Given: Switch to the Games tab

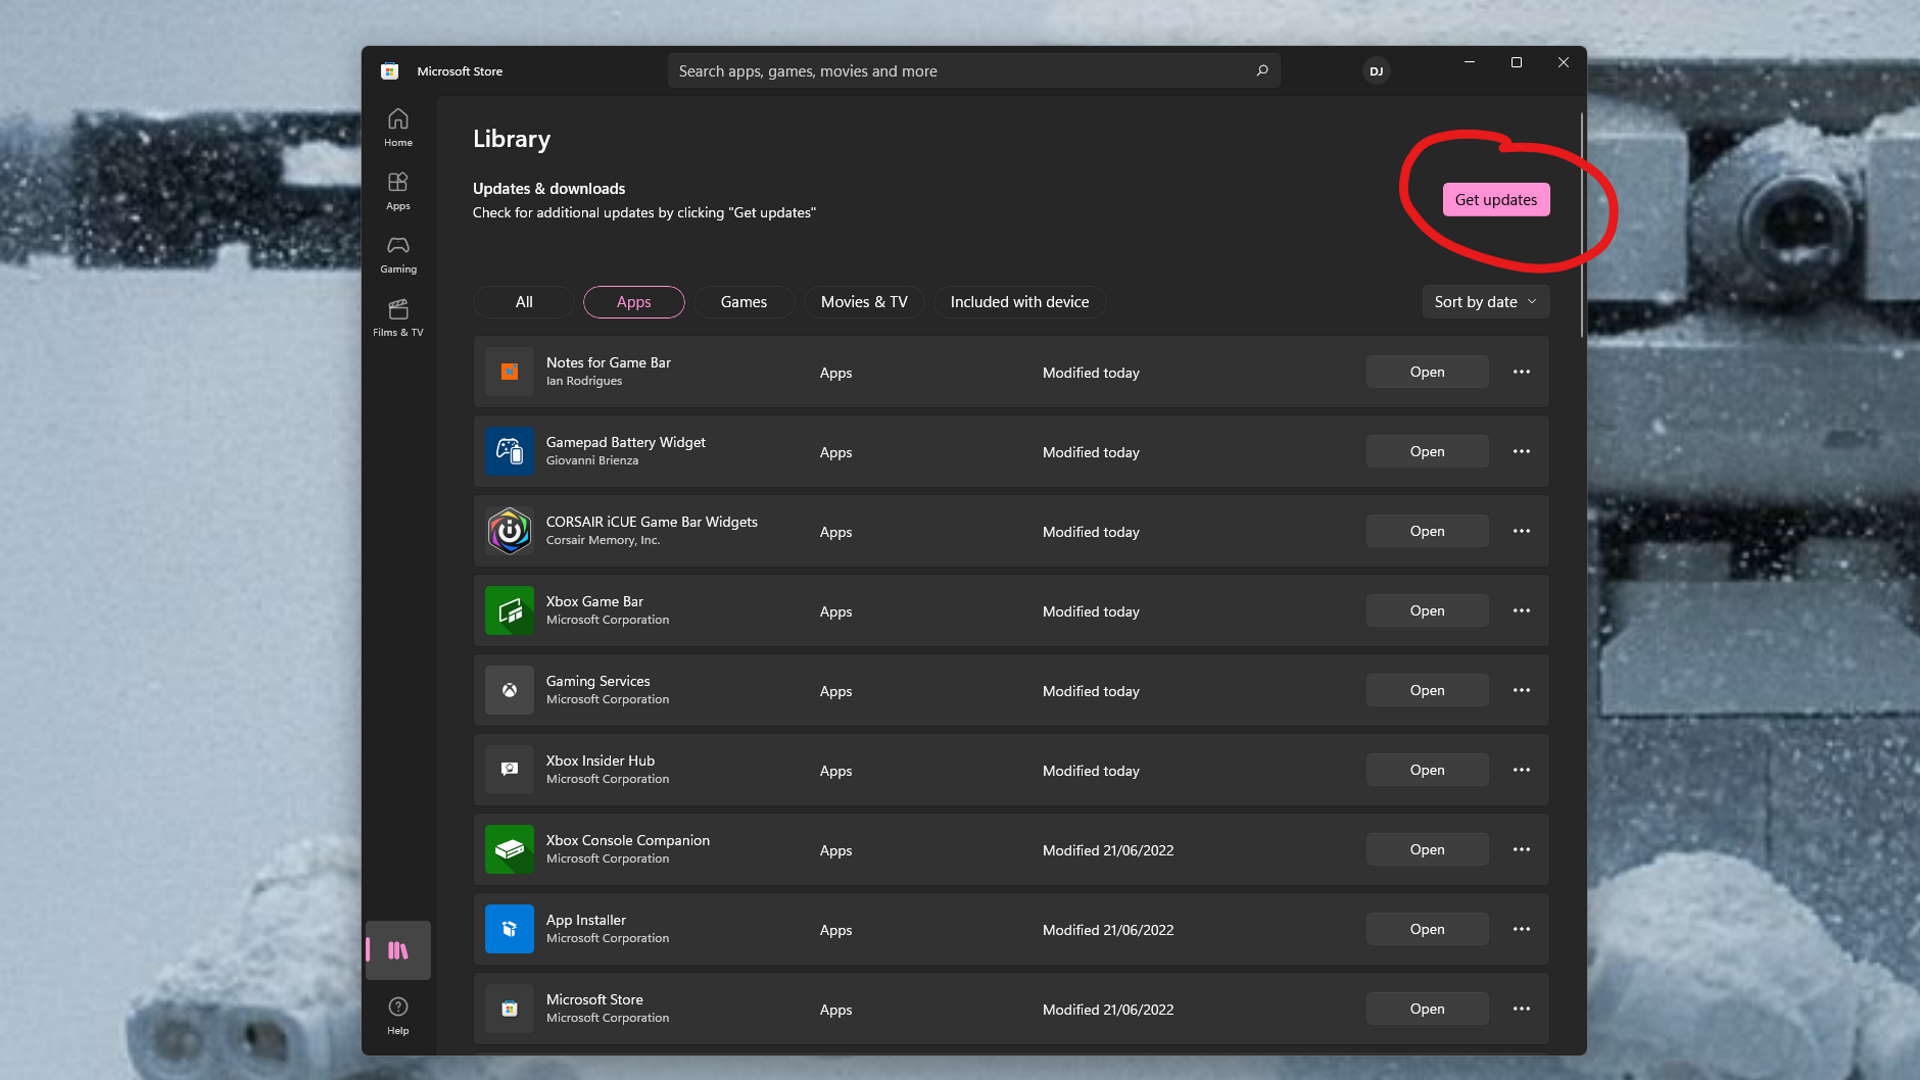Looking at the screenshot, I should 742,301.
